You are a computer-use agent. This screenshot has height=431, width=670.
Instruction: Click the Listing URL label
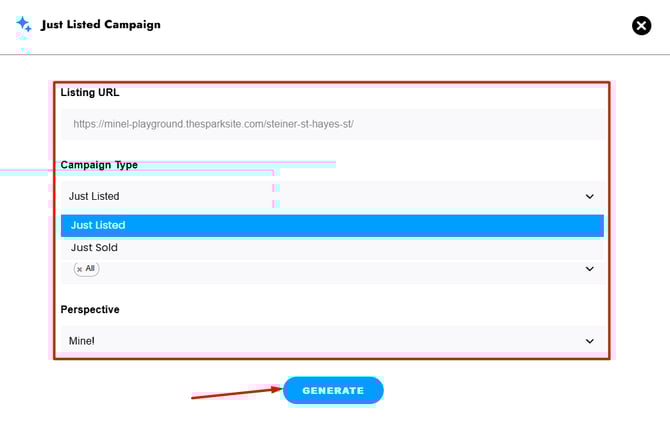point(90,92)
